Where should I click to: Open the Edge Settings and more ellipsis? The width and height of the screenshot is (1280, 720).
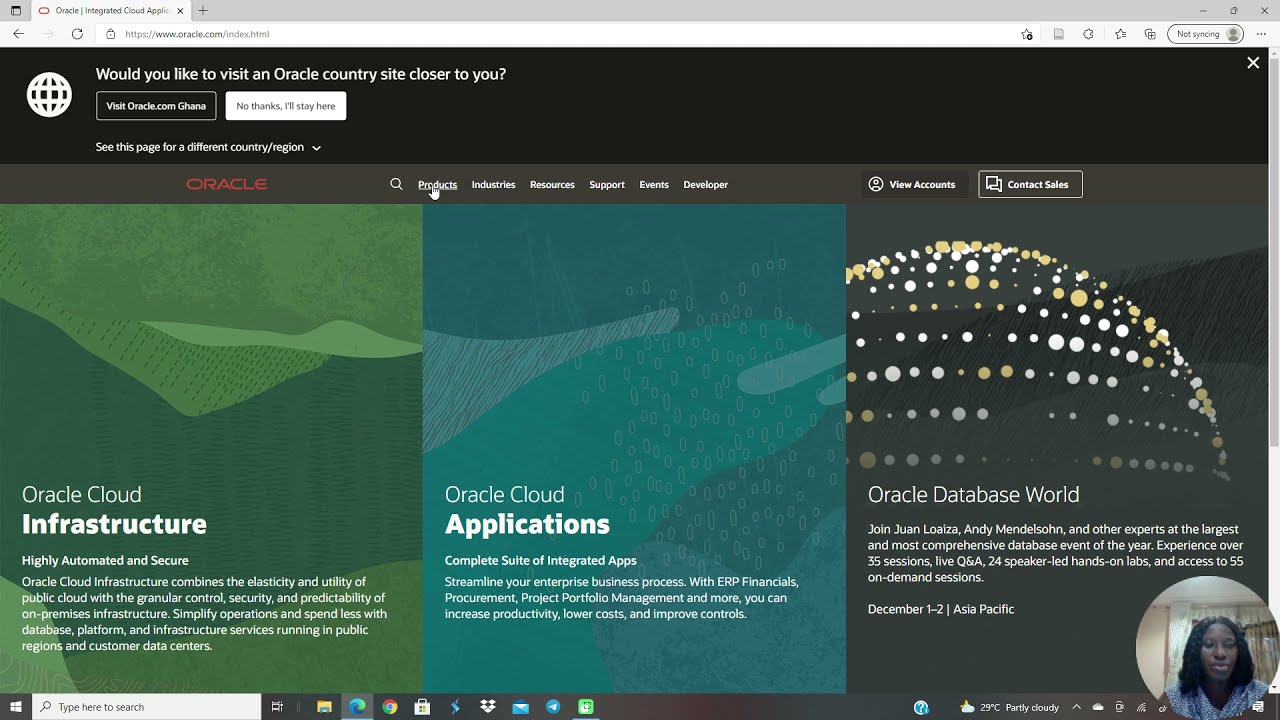[1261, 34]
